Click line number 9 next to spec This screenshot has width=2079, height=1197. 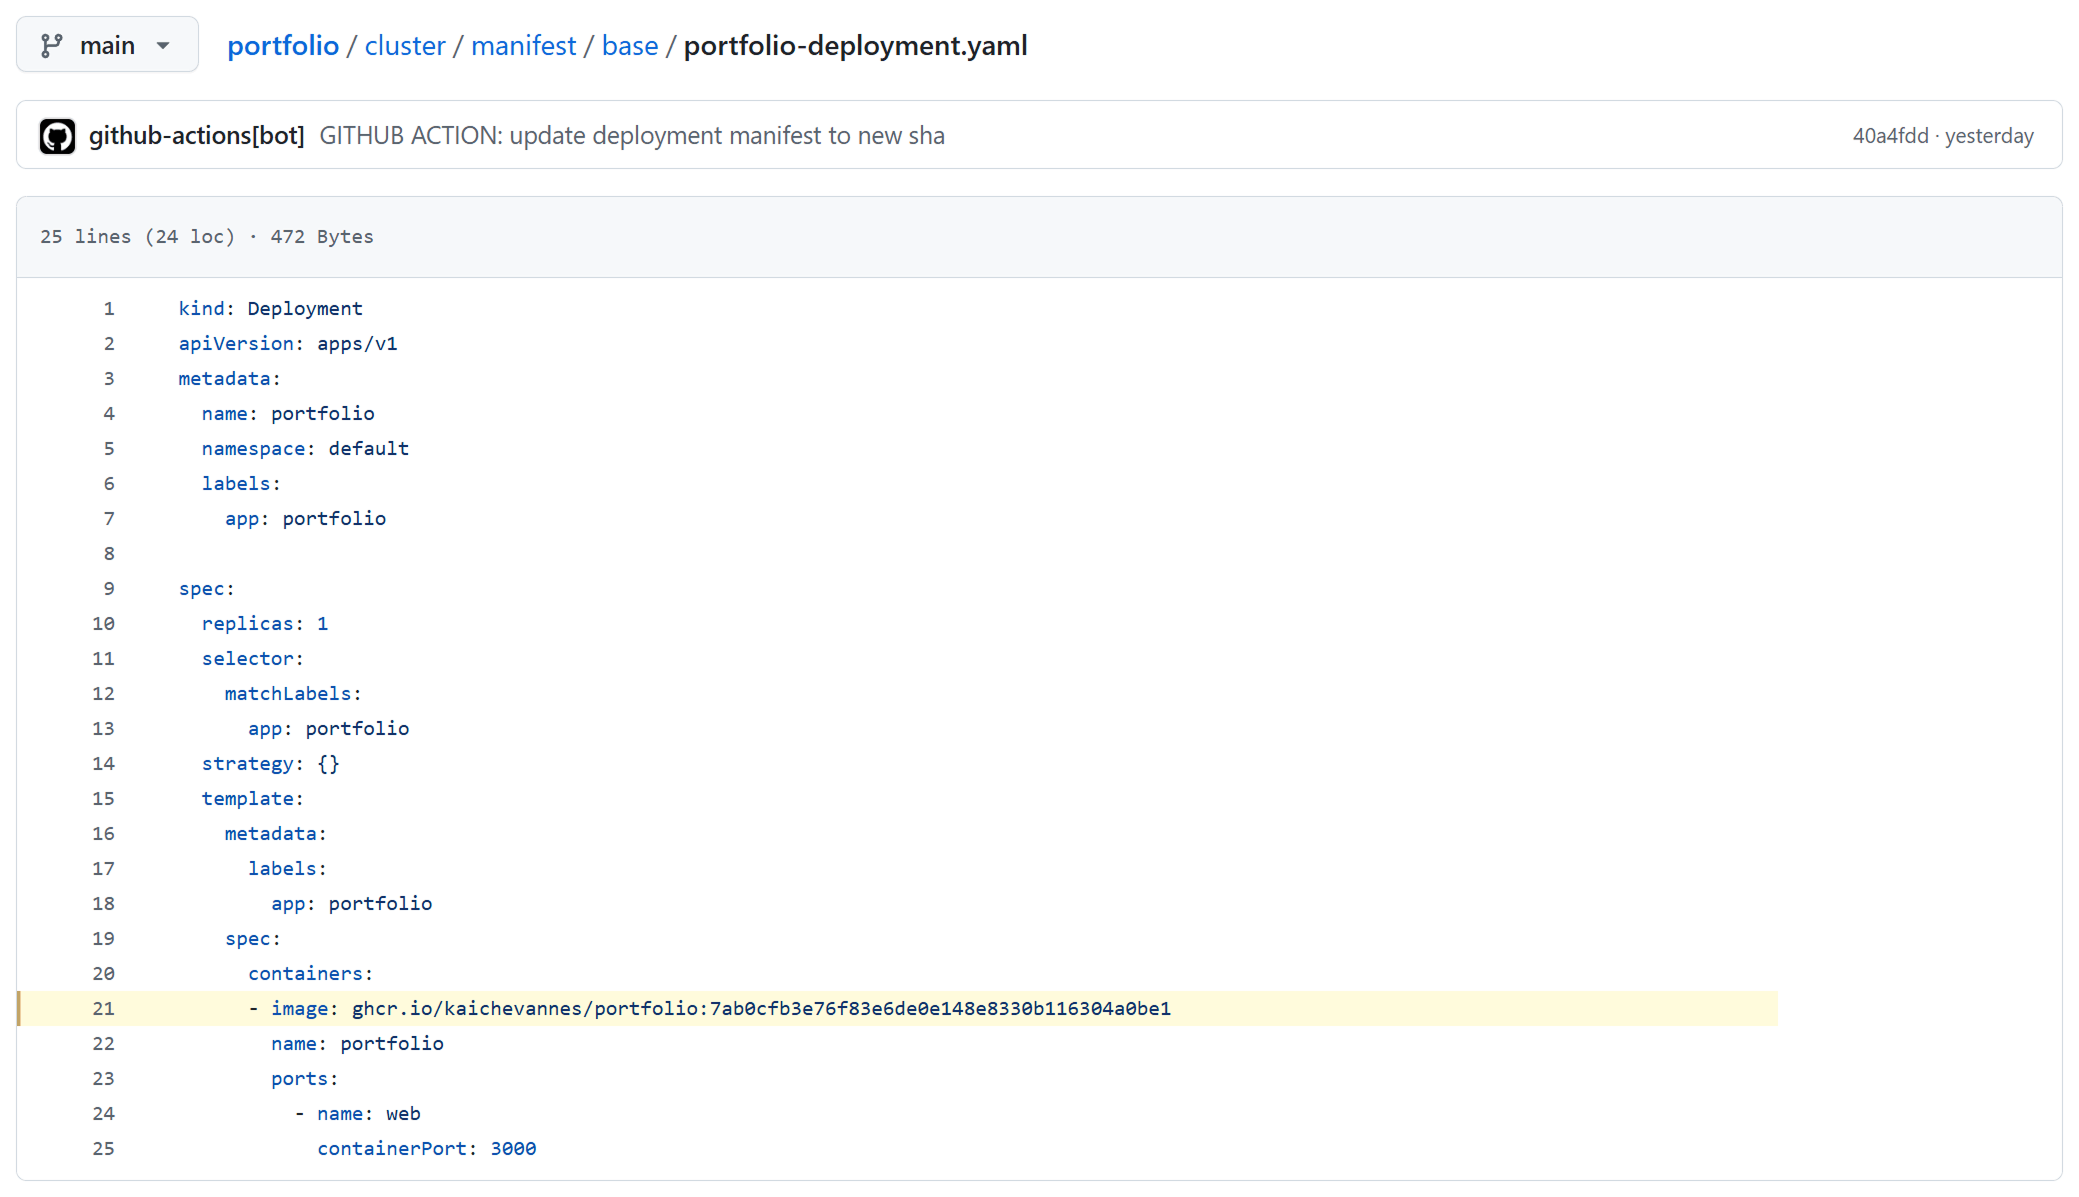(x=109, y=589)
